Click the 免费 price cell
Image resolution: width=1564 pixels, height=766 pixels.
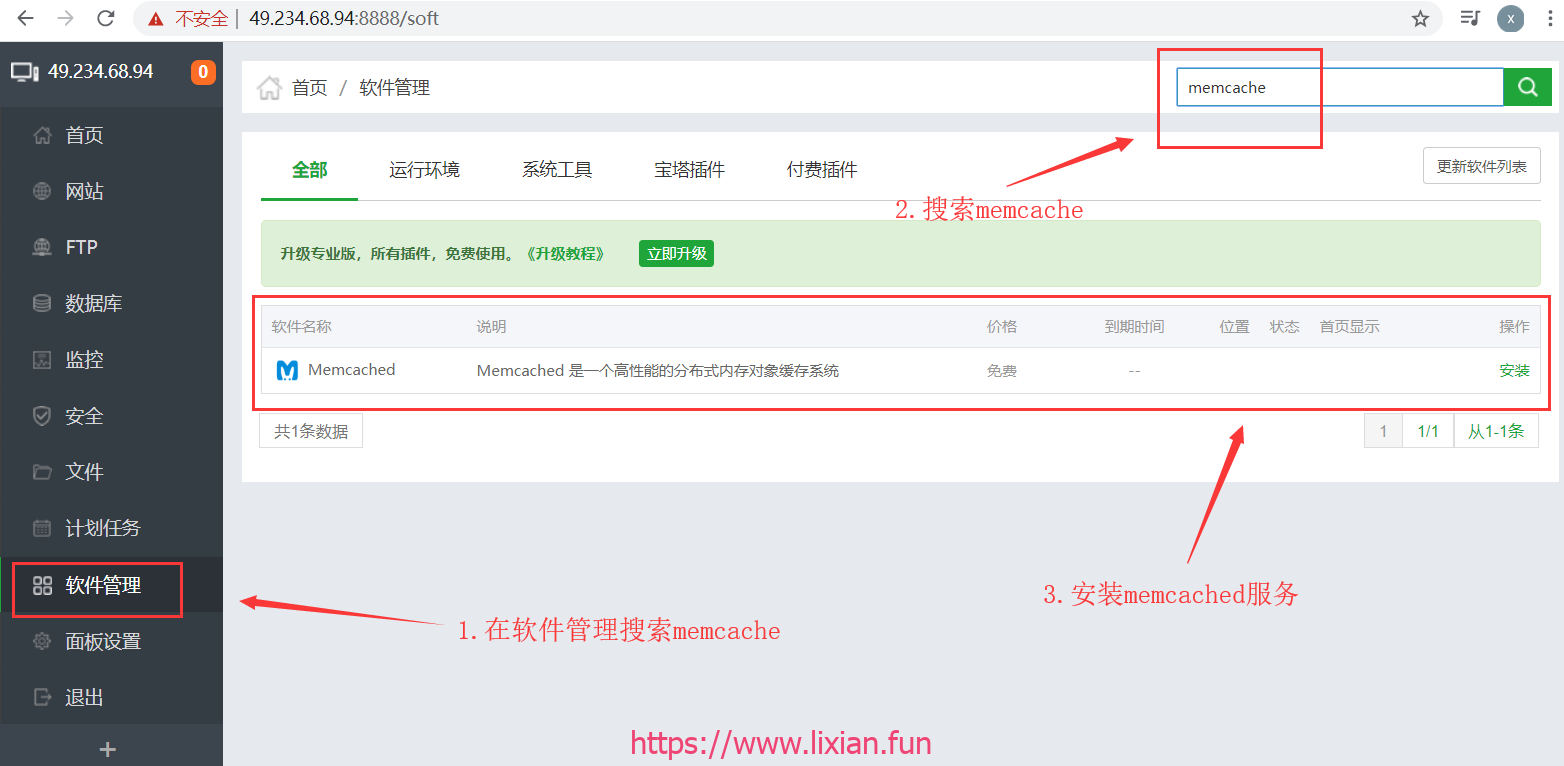tap(1002, 371)
